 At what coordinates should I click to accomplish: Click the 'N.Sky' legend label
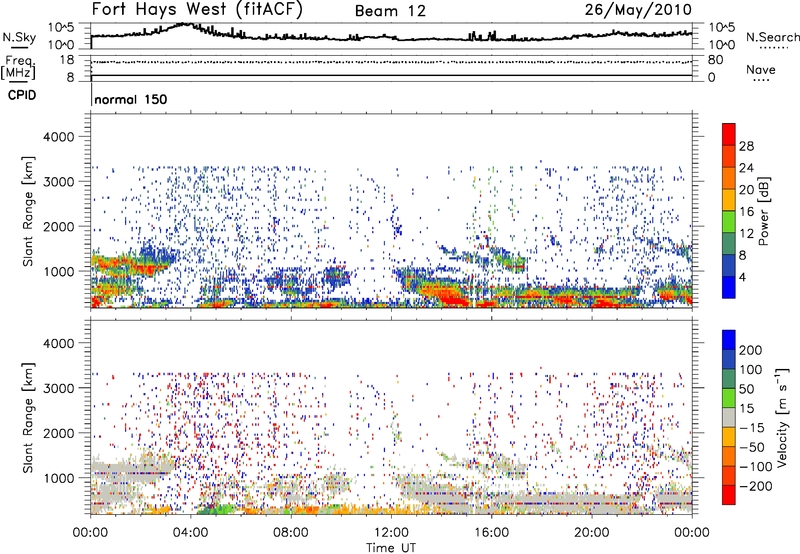click(19, 37)
